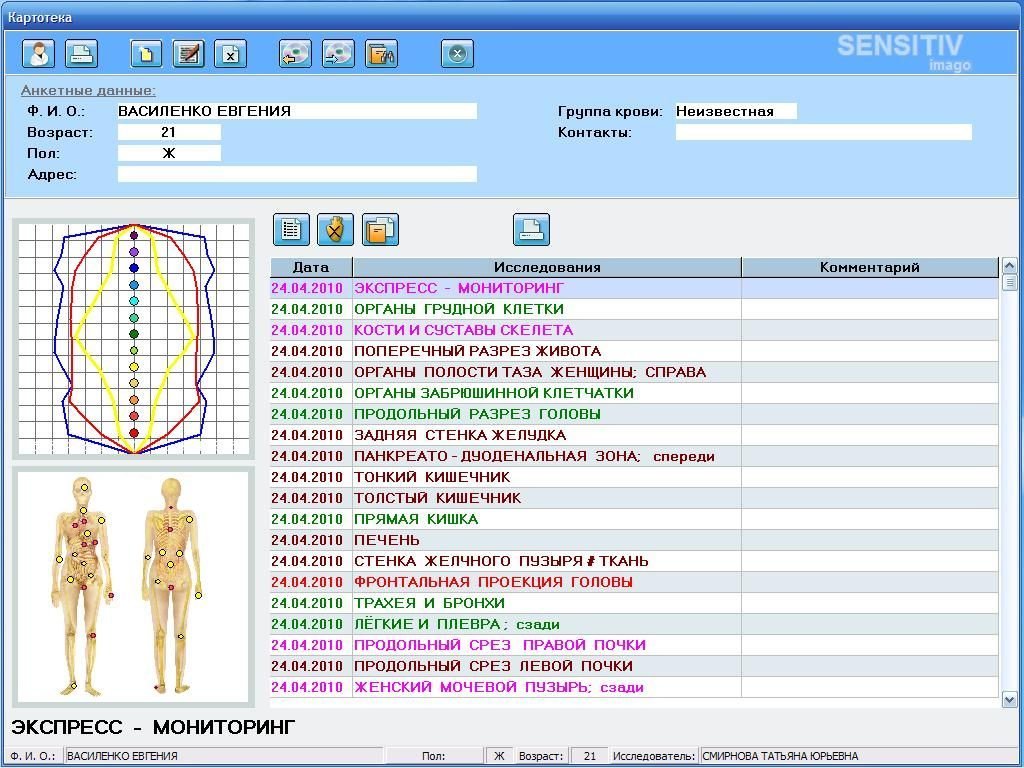Click the disc icon with left arrow

click(295, 53)
